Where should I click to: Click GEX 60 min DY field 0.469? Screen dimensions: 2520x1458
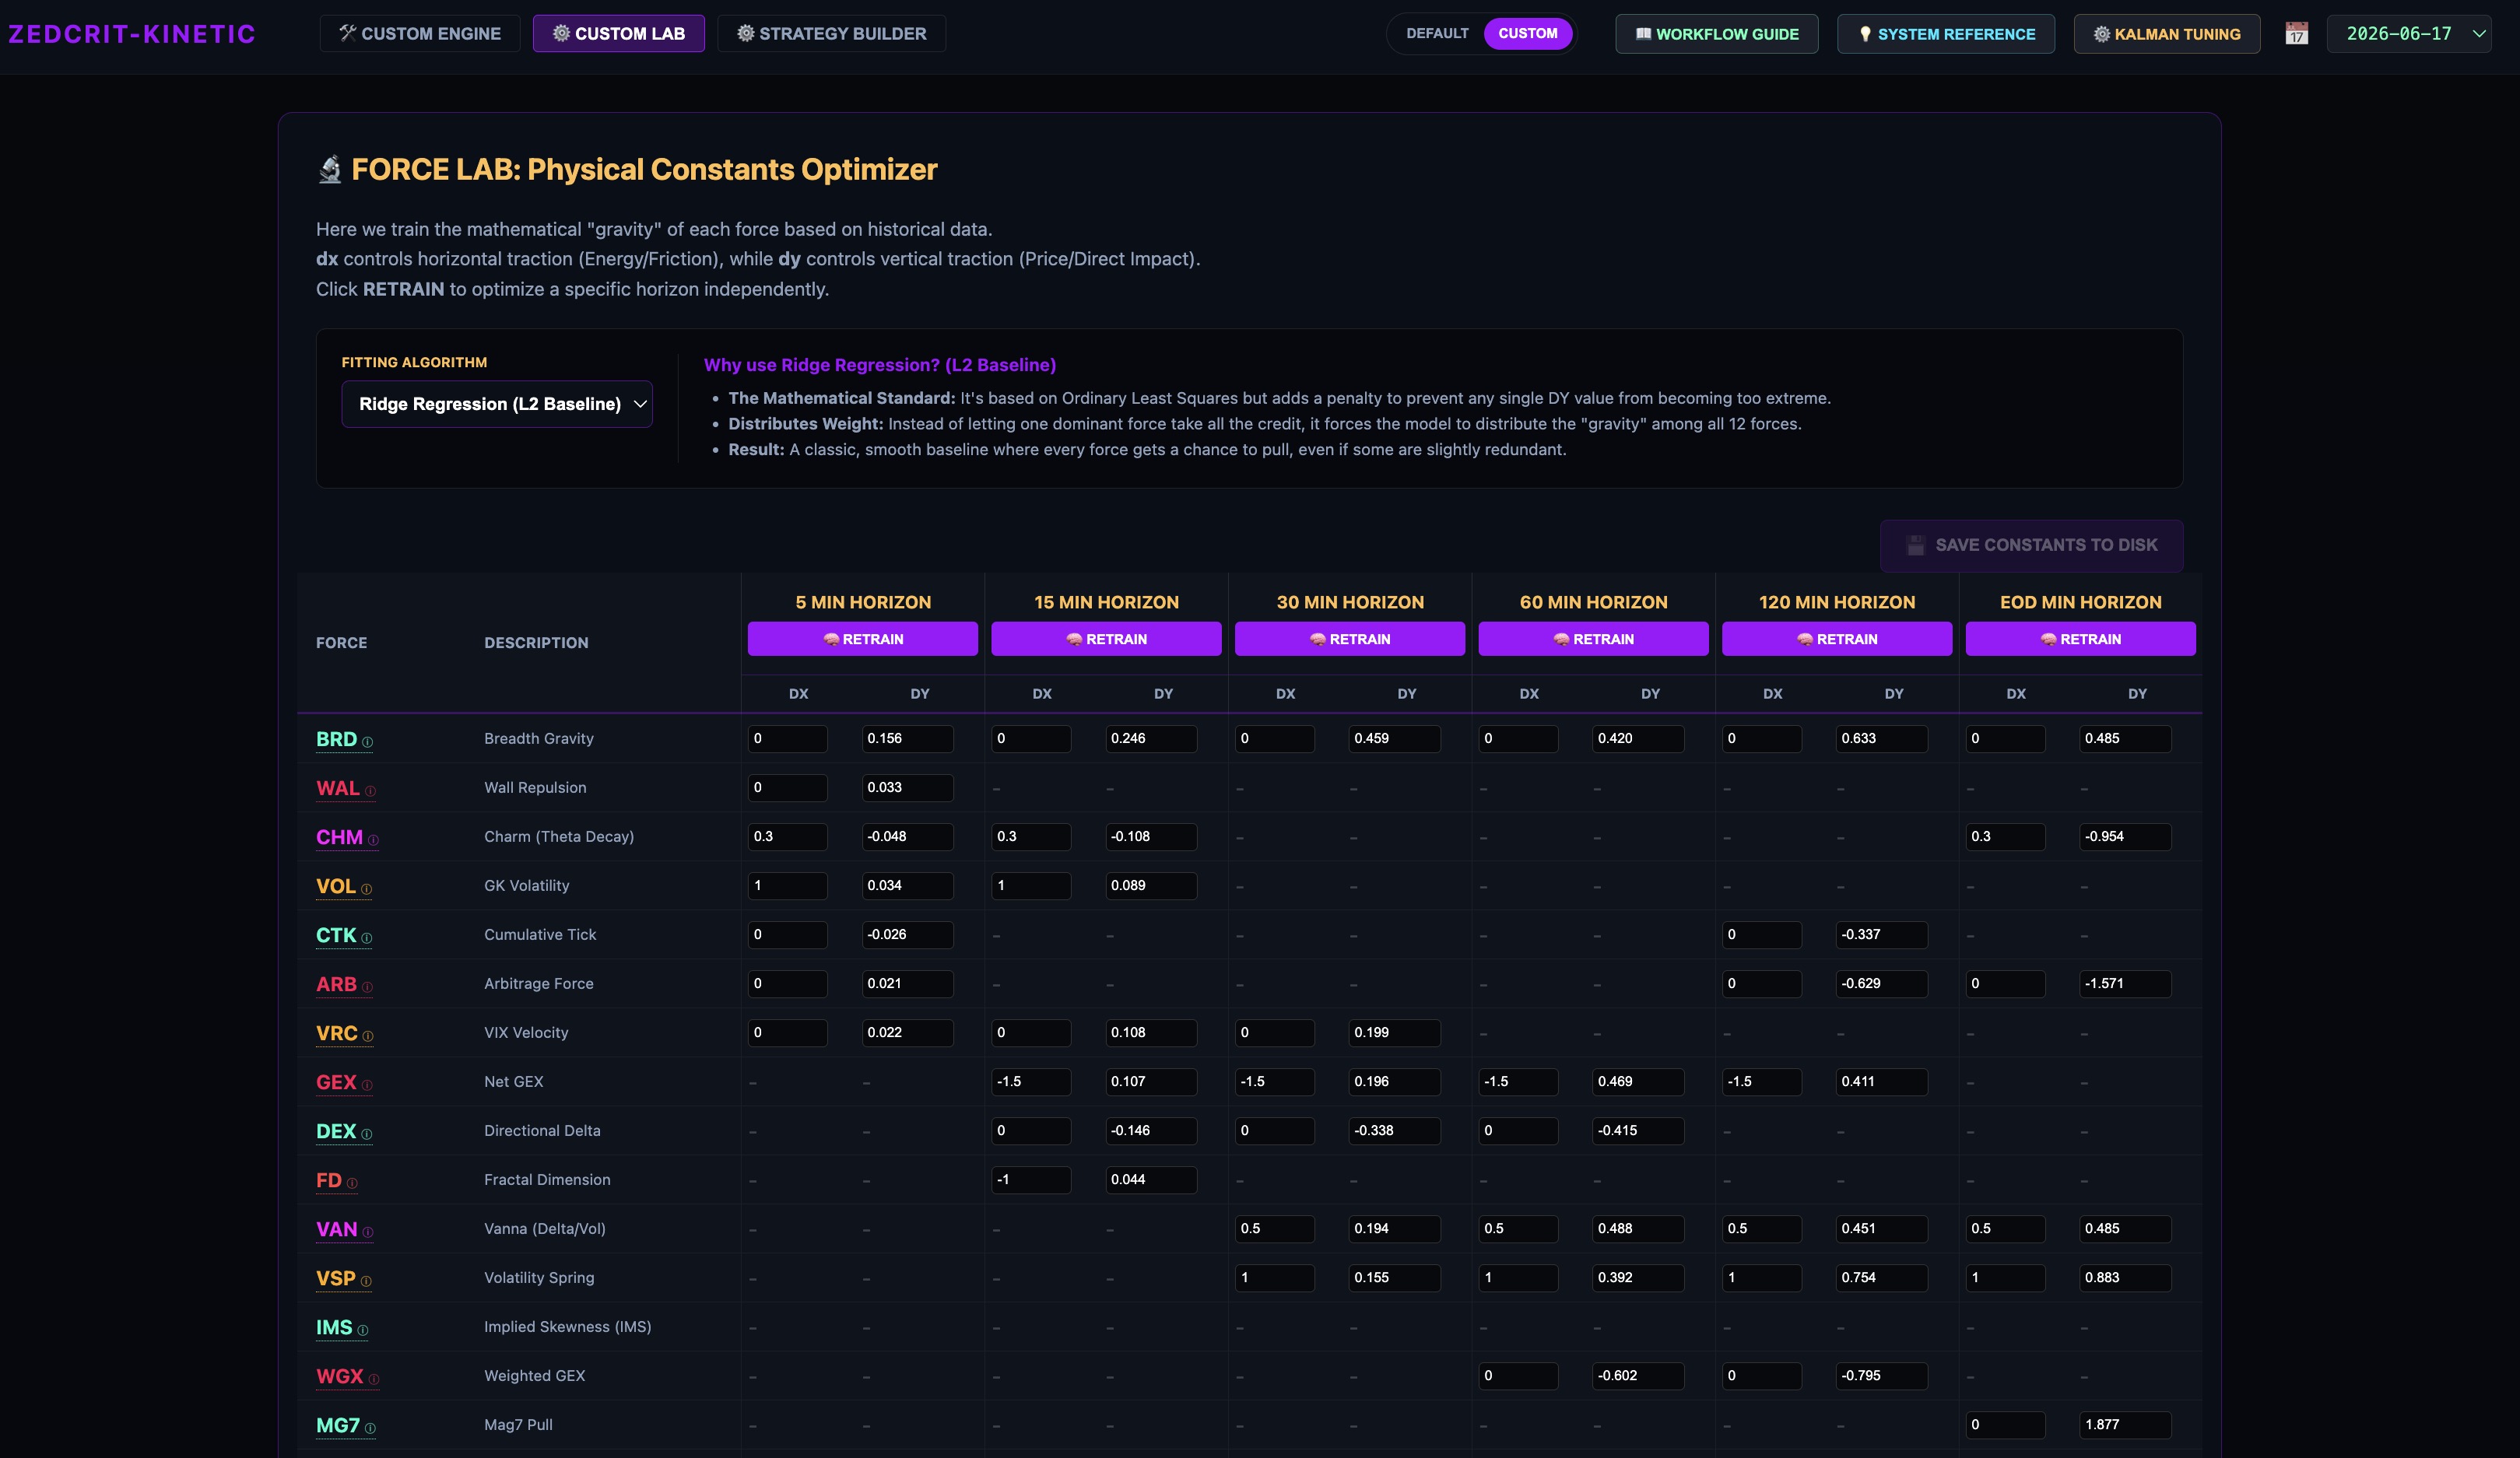coord(1638,1082)
